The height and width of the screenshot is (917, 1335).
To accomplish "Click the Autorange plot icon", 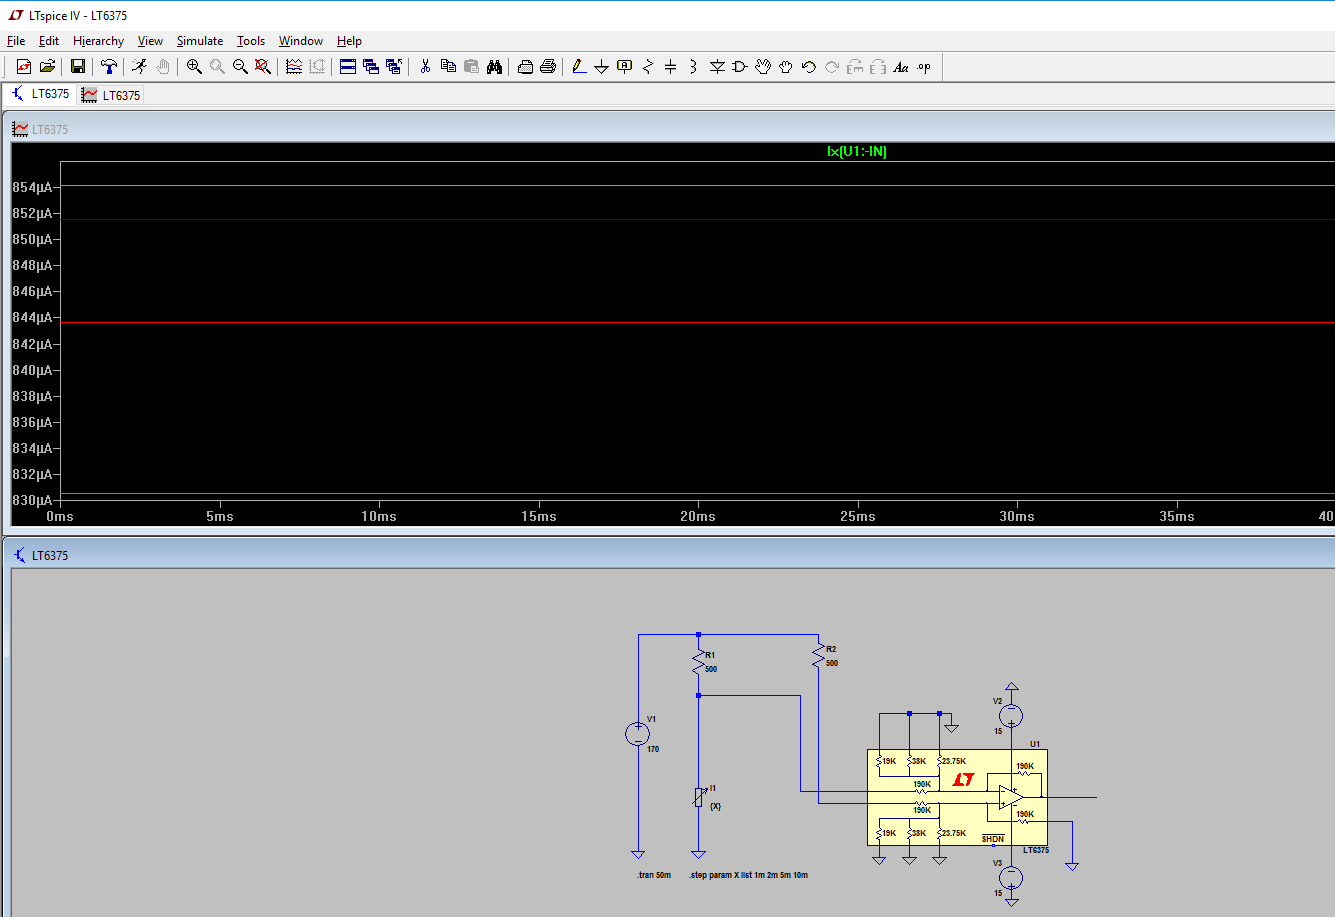I will pyautogui.click(x=294, y=67).
